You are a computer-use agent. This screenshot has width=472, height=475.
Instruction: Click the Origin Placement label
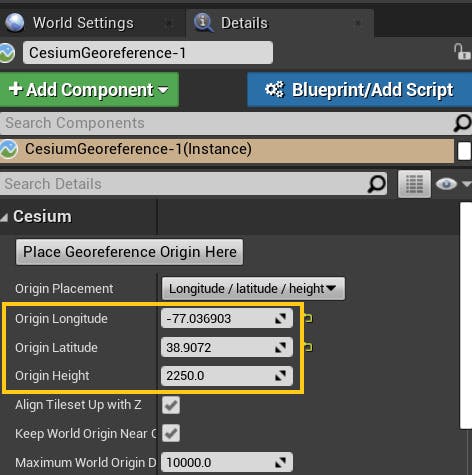point(64,289)
